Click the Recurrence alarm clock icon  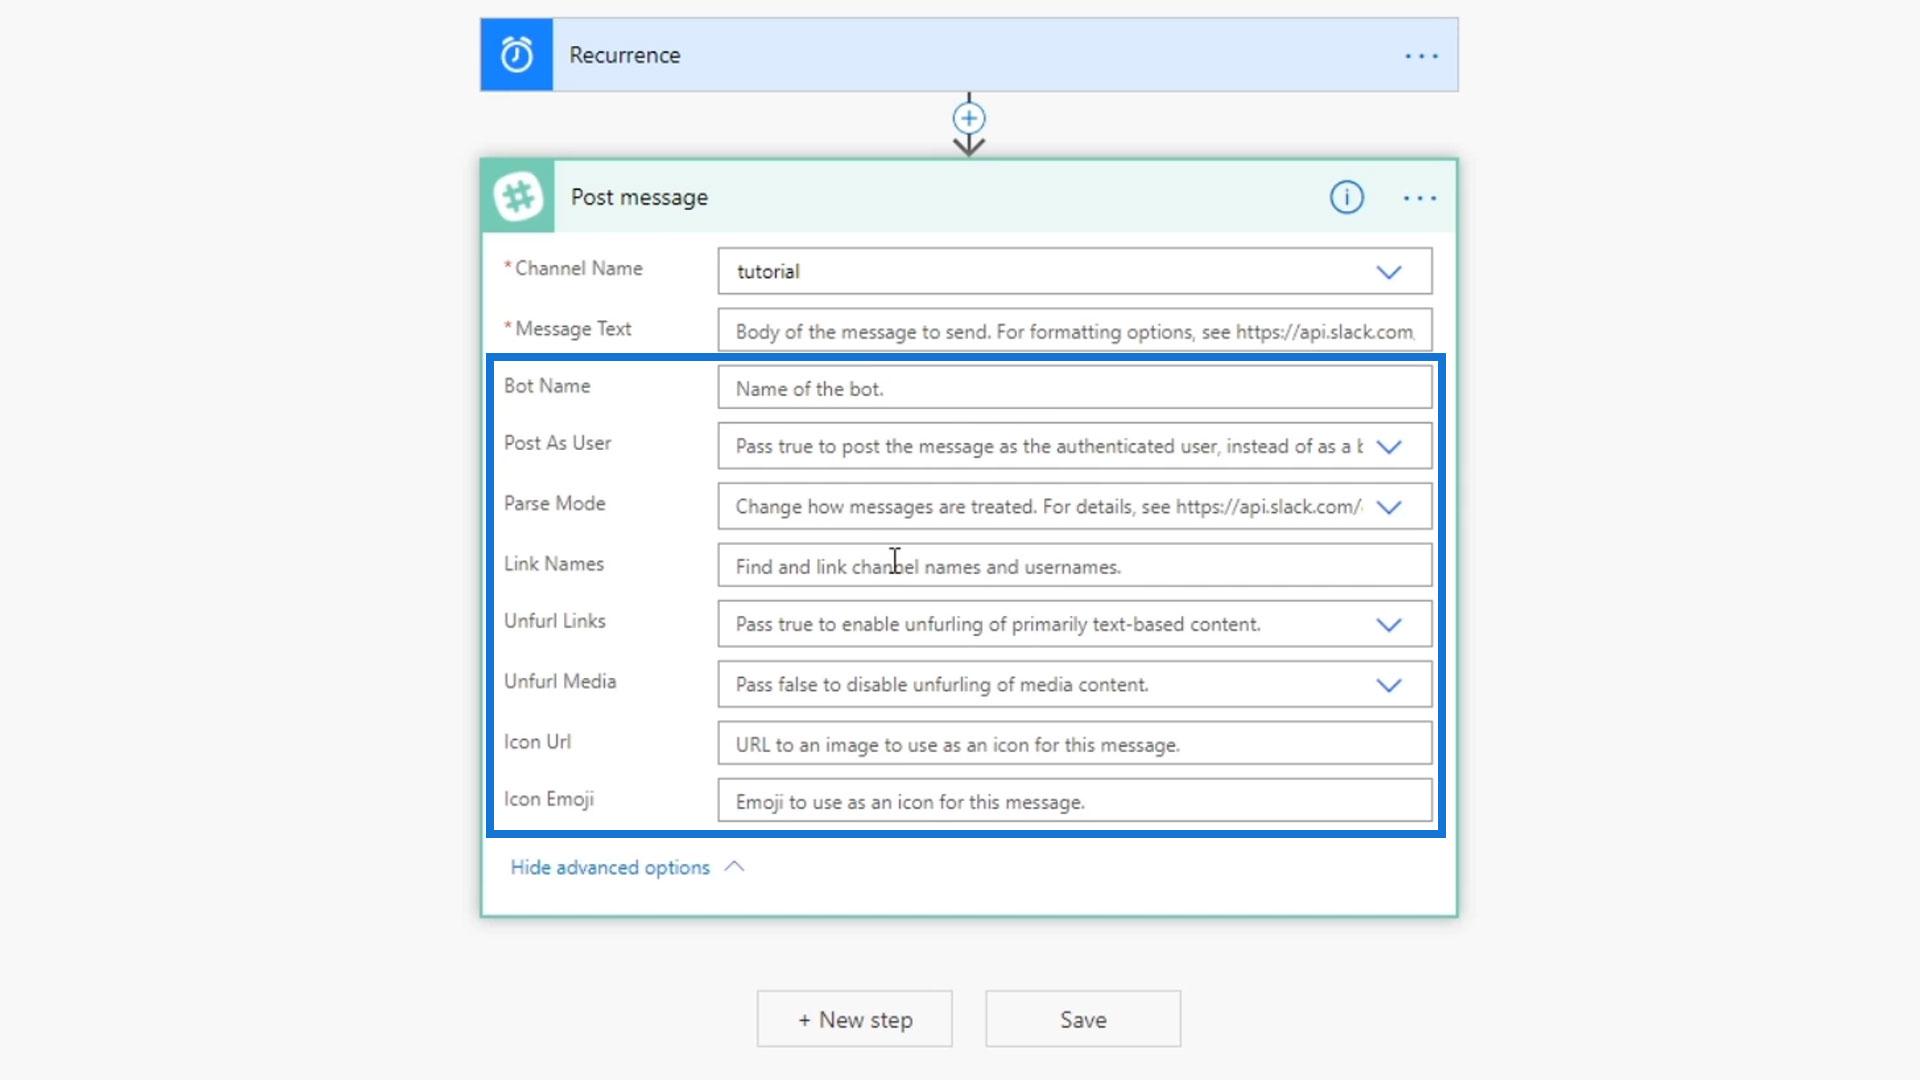(516, 55)
